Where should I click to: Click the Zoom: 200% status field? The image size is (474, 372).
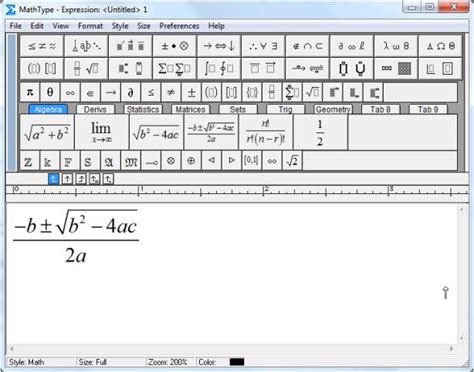(170, 362)
